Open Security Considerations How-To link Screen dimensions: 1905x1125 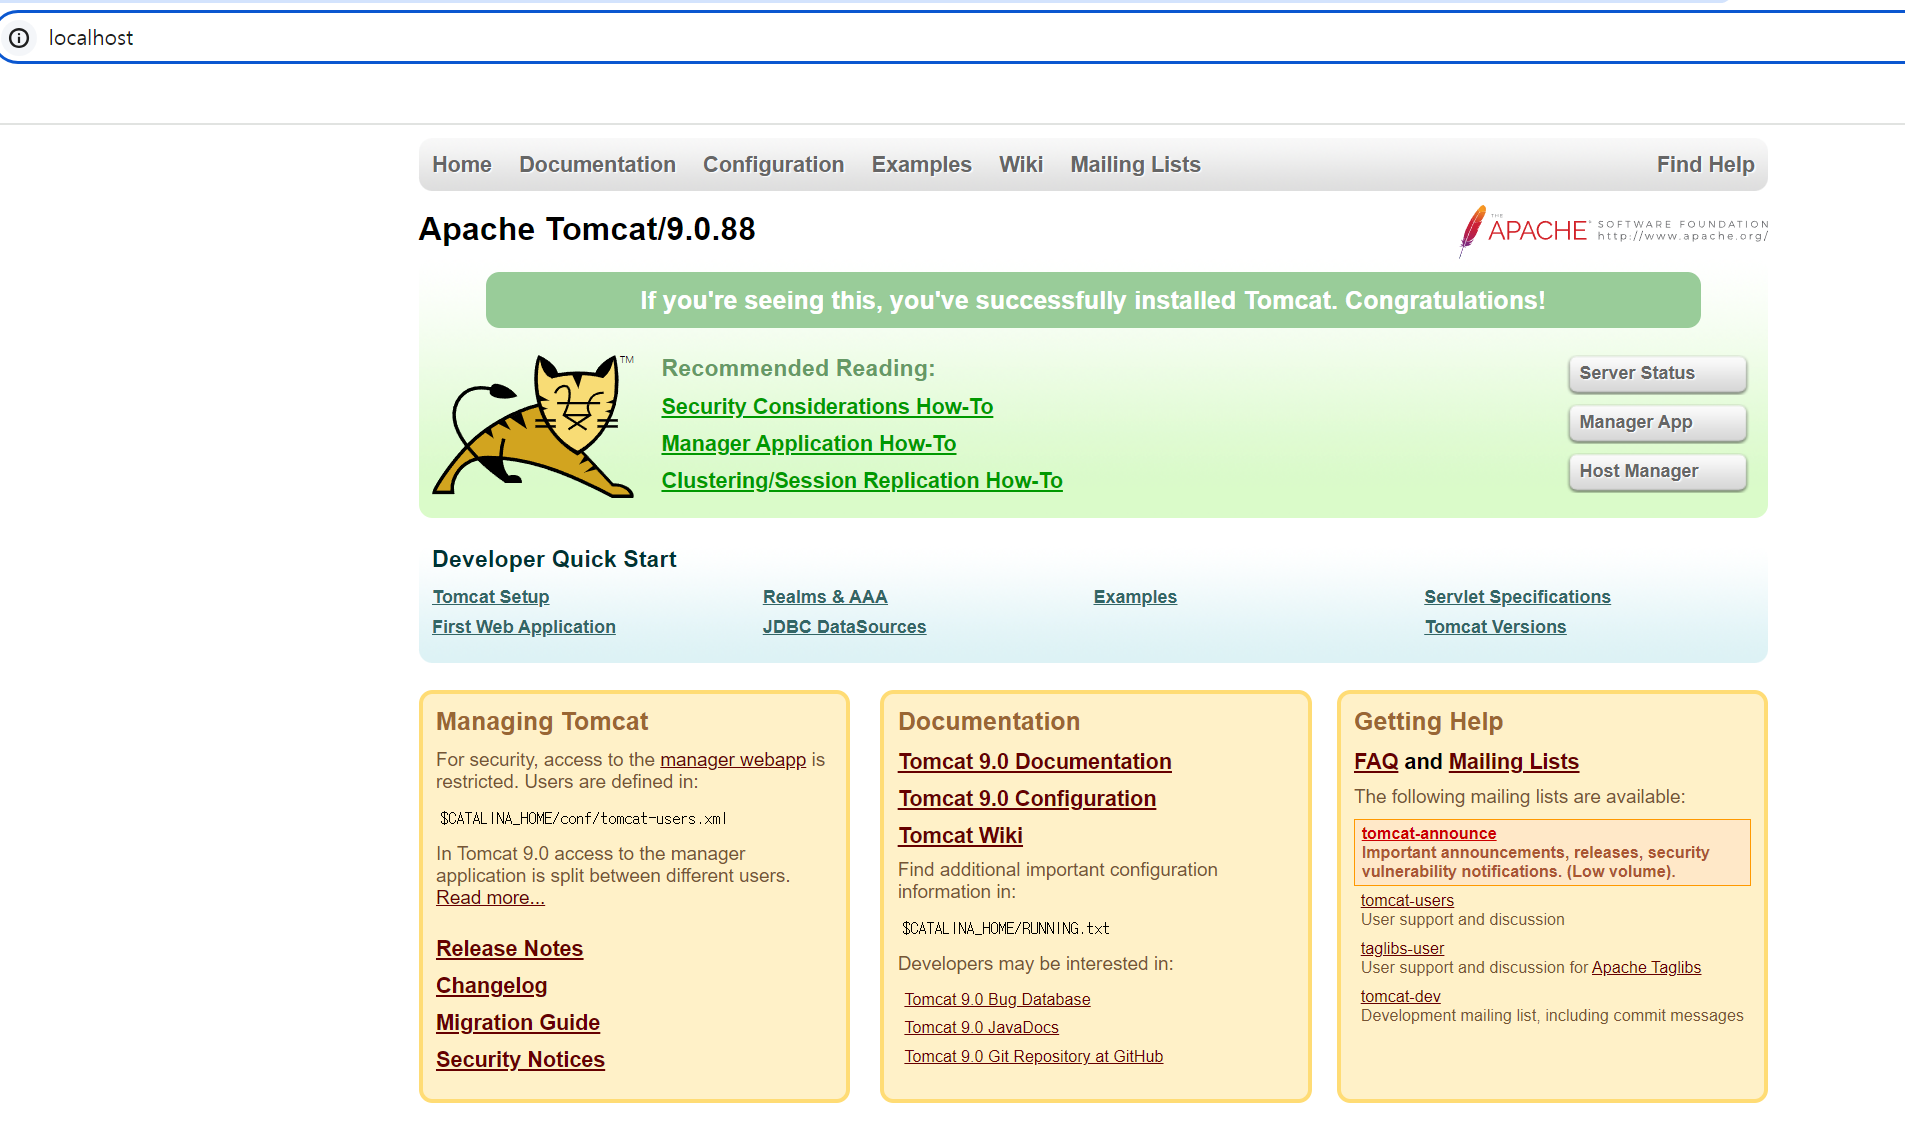(x=827, y=407)
